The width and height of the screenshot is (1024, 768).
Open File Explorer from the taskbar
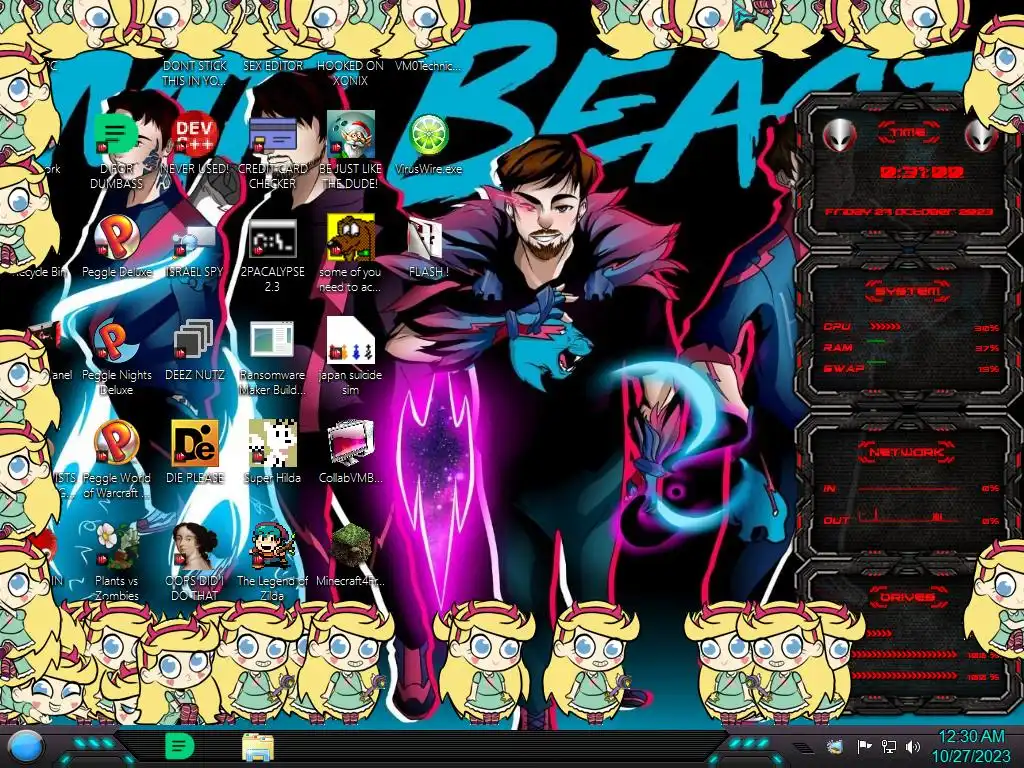coord(257,747)
